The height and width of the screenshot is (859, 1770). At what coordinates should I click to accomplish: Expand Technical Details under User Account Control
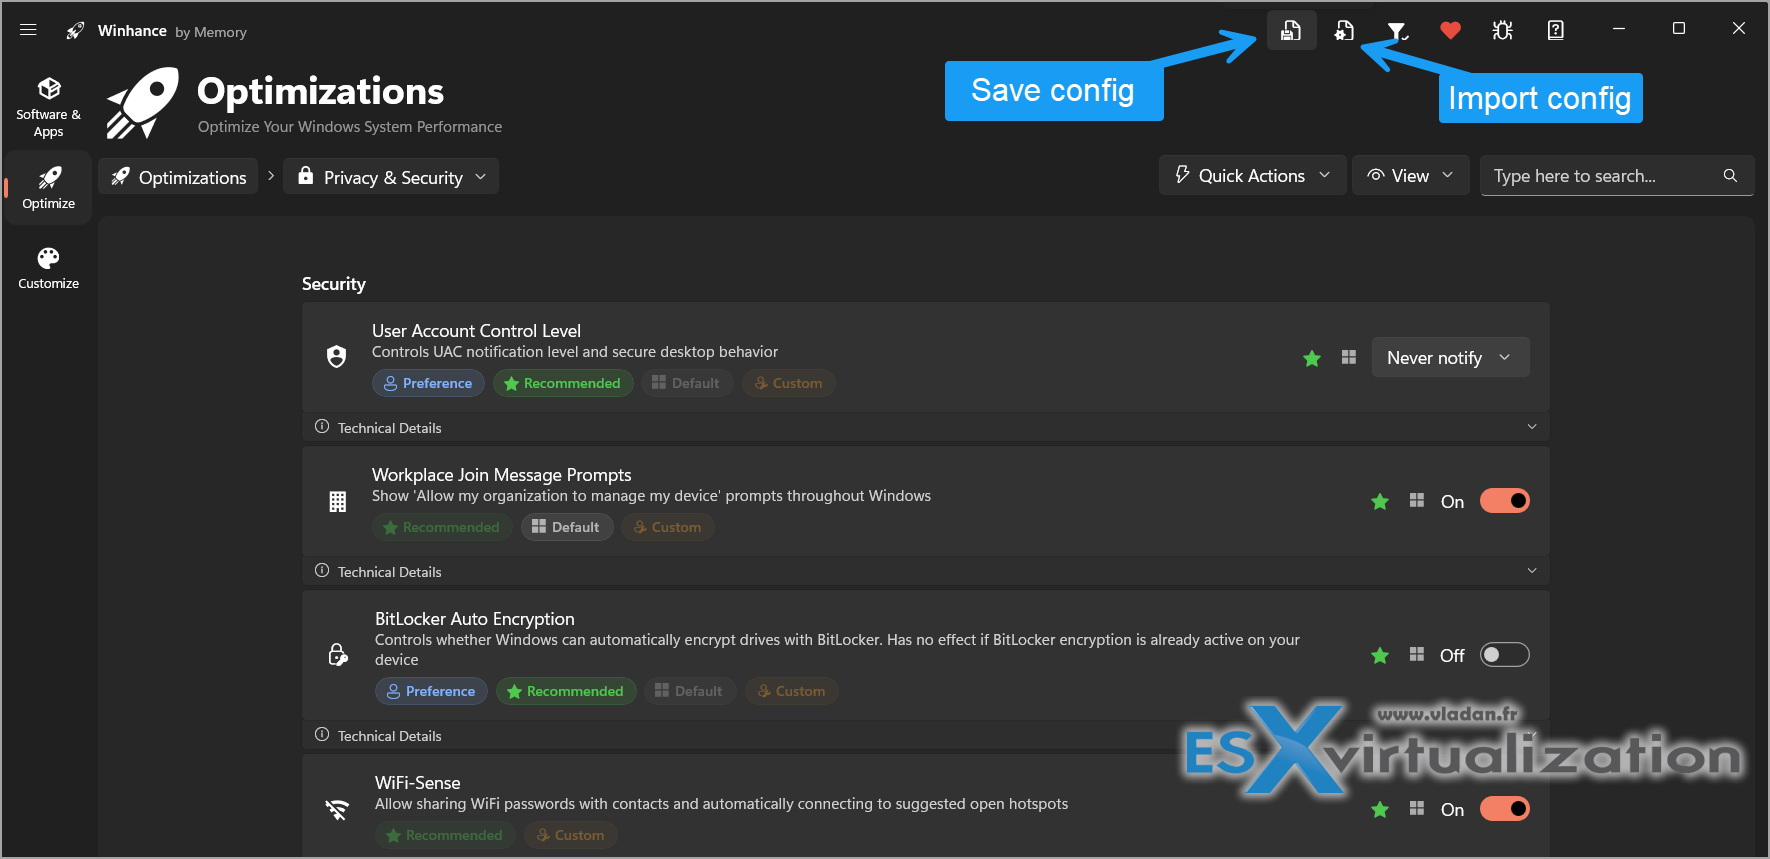point(925,427)
